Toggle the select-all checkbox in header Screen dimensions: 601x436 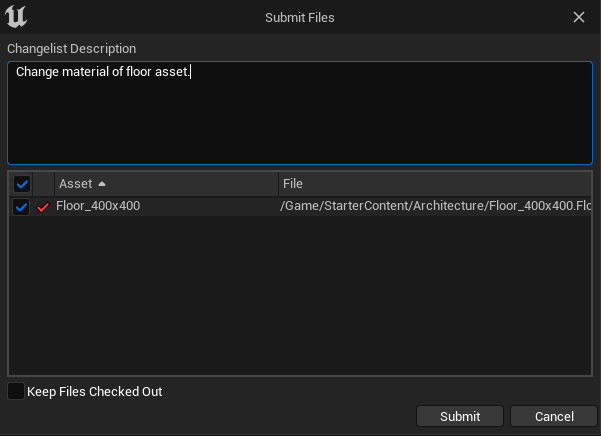[22, 184]
